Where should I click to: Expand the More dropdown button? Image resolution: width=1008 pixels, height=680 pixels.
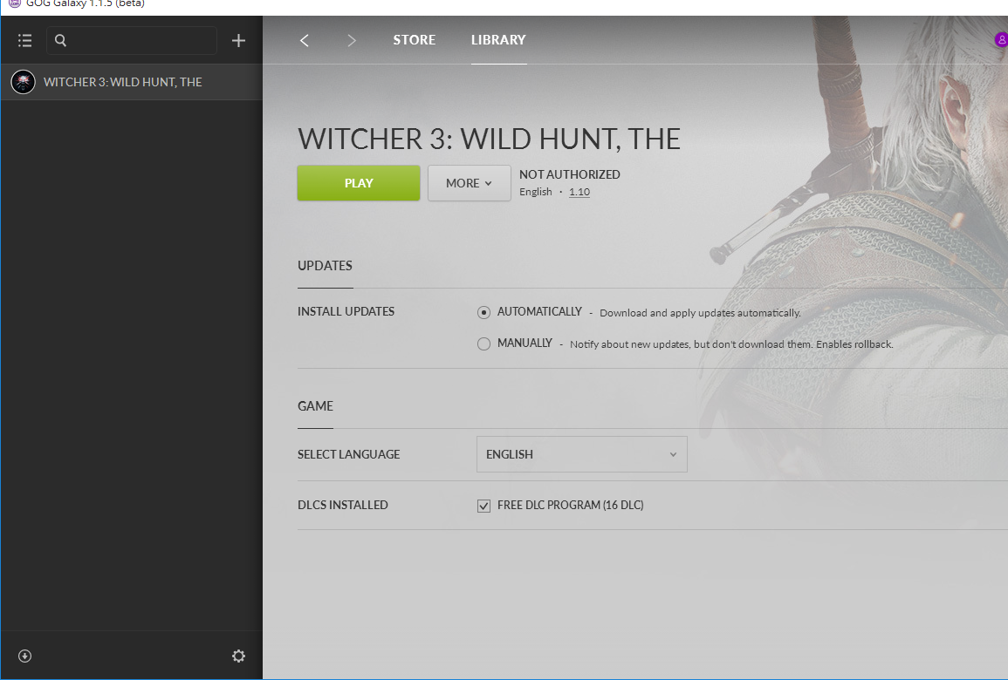coord(469,183)
